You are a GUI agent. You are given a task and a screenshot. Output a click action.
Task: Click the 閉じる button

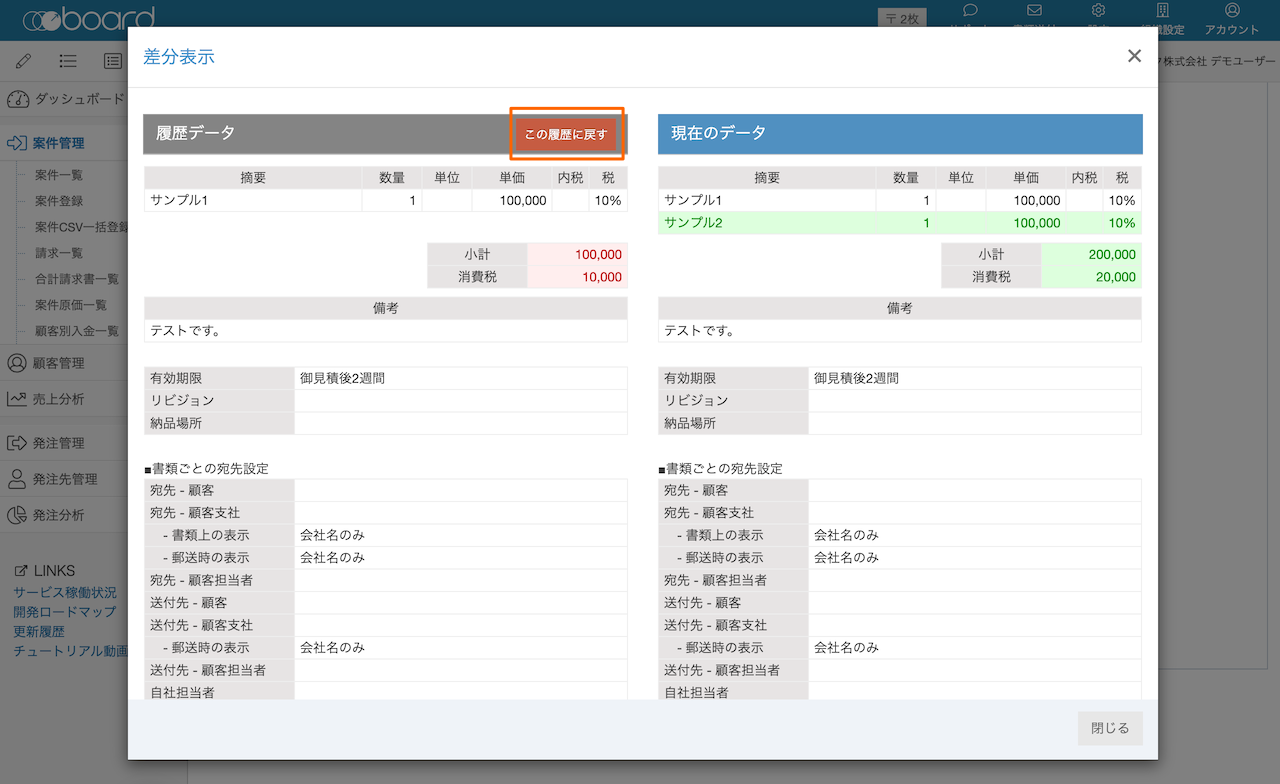(x=1110, y=728)
